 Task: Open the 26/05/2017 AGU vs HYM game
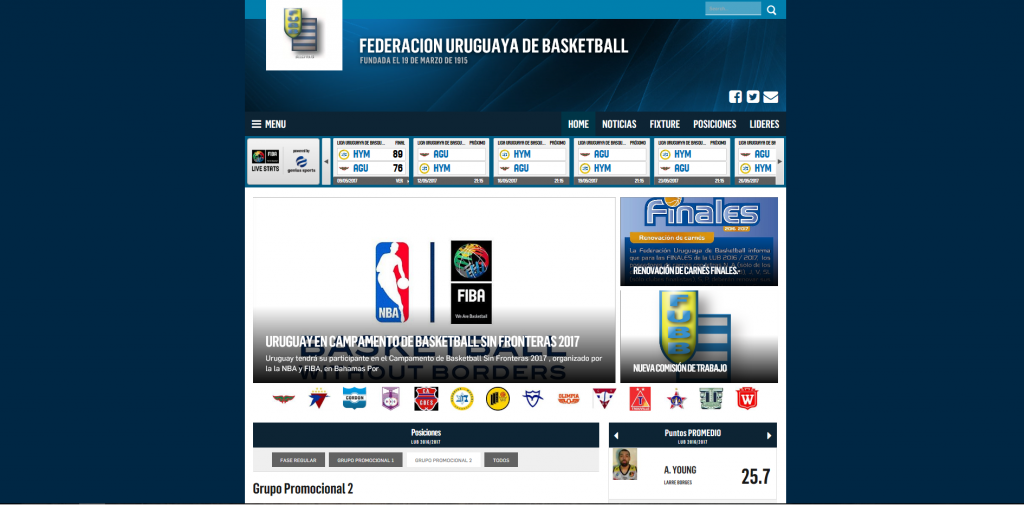[756, 161]
